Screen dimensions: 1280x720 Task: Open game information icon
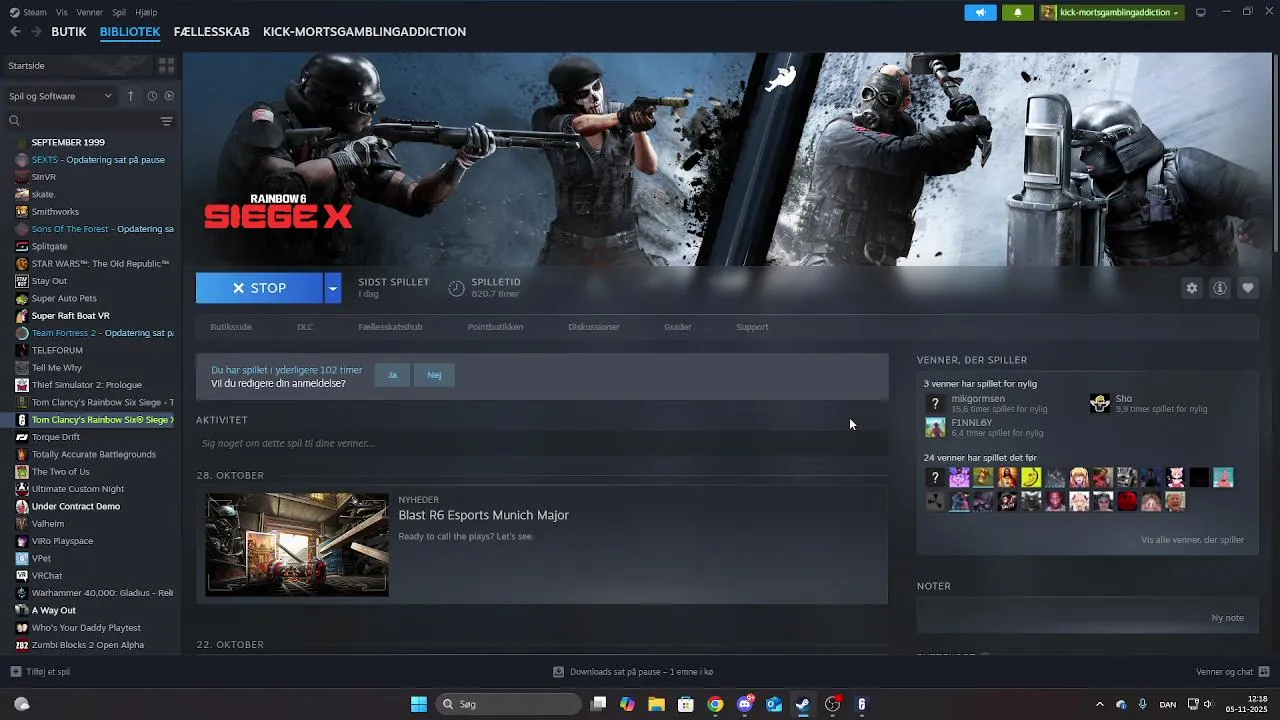[1220, 288]
